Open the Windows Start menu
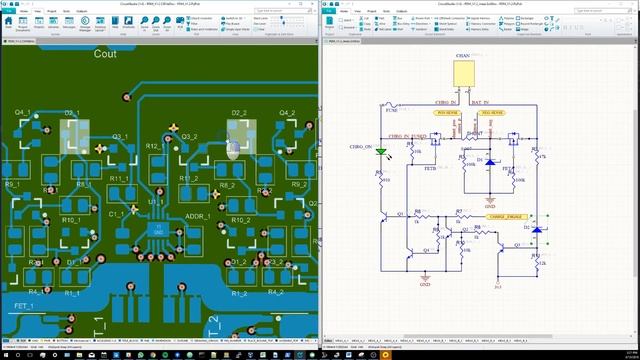 tap(5, 355)
